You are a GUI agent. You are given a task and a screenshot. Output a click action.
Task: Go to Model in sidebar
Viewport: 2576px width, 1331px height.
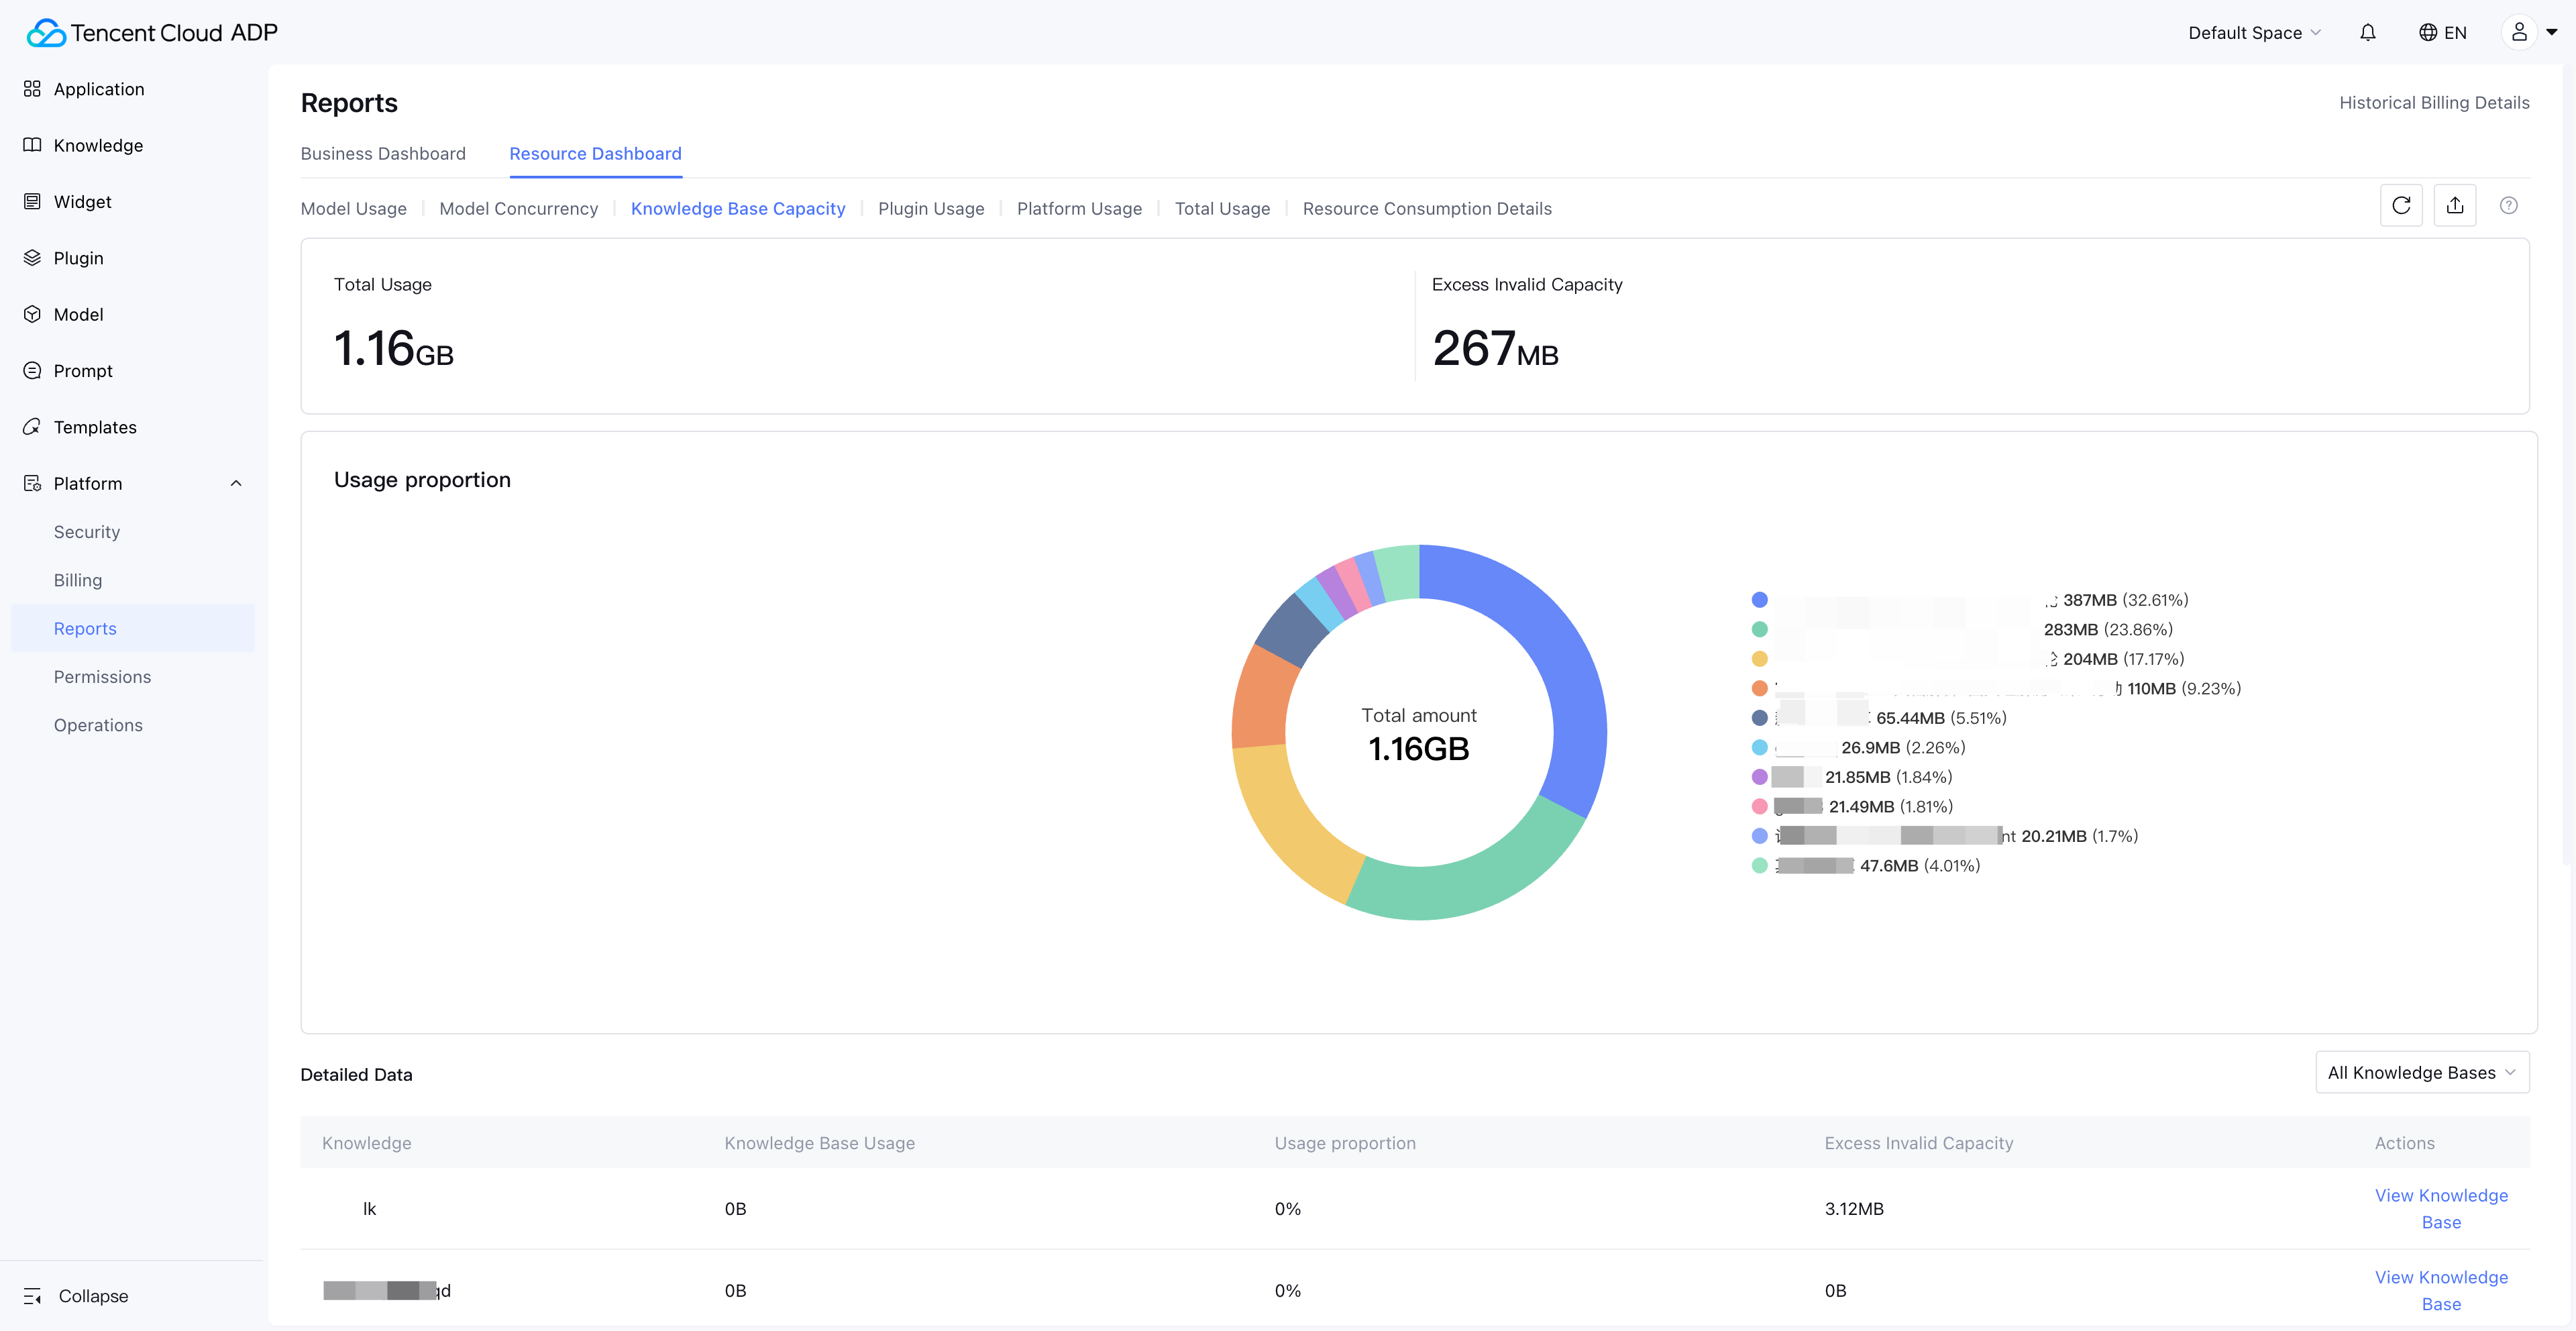tap(78, 314)
